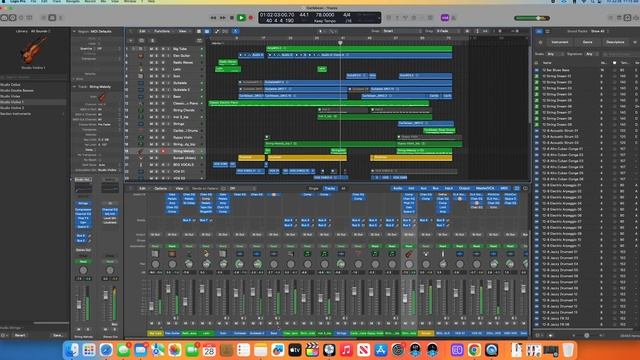
Task: Open Music app from the Dock
Action: (346, 350)
